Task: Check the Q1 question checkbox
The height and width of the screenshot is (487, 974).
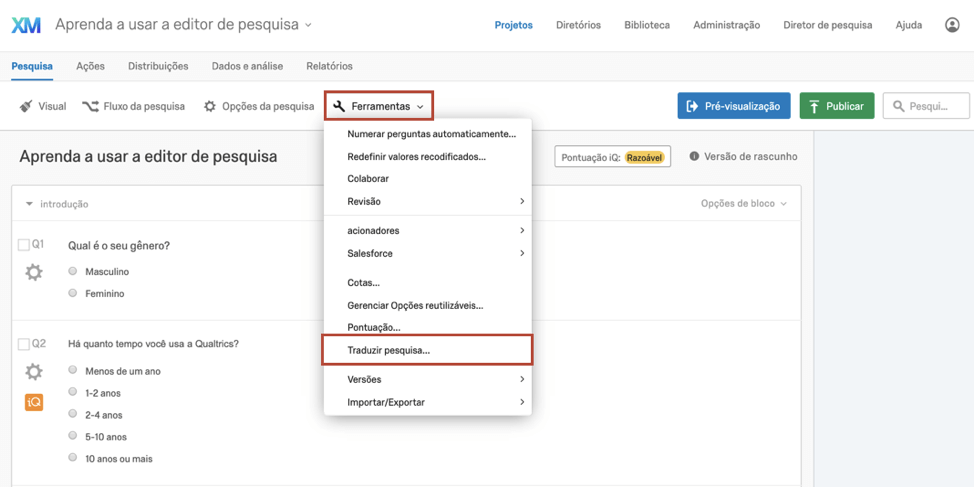Action: point(24,245)
